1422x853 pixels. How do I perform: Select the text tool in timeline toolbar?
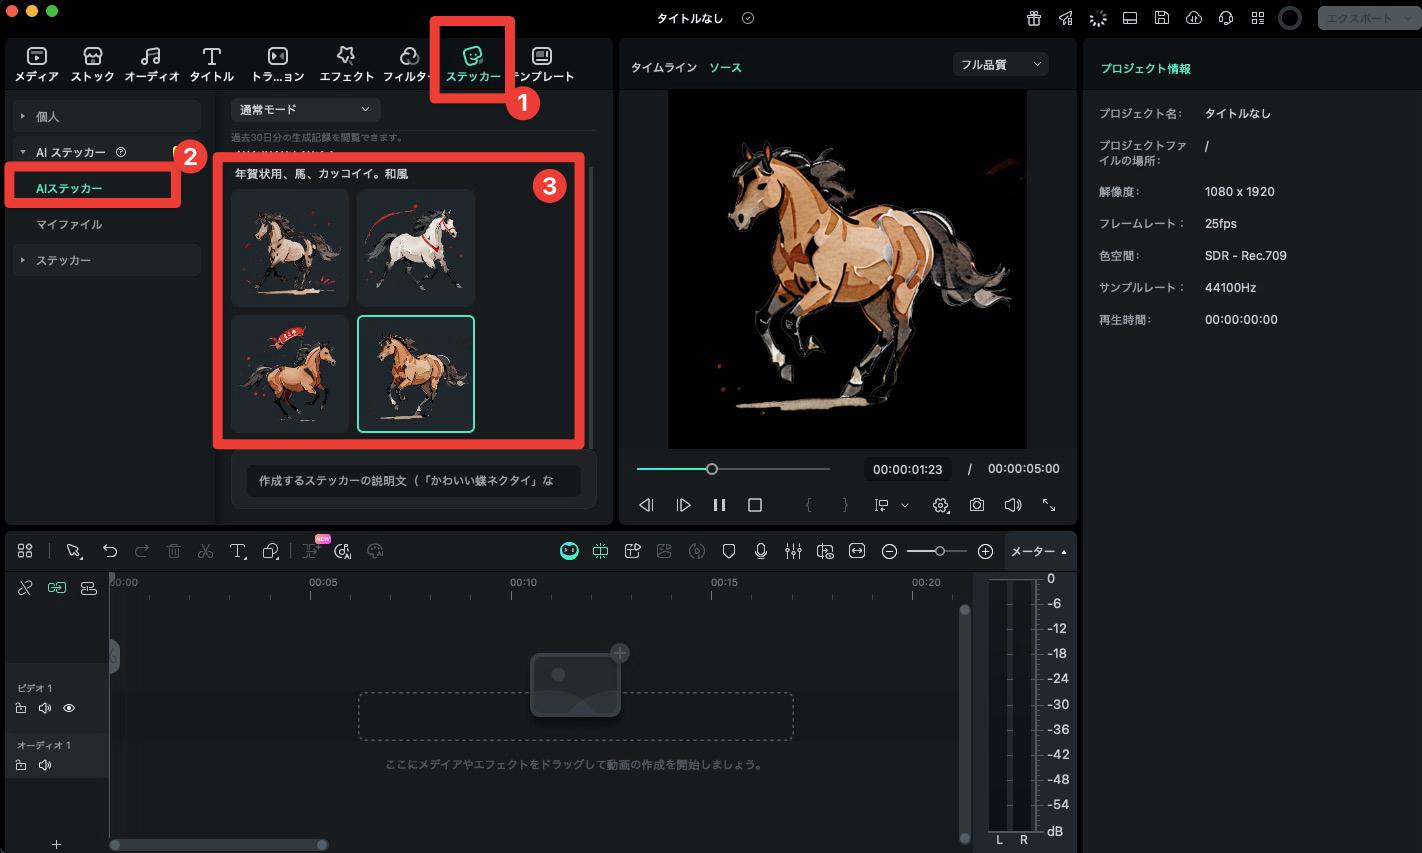238,551
